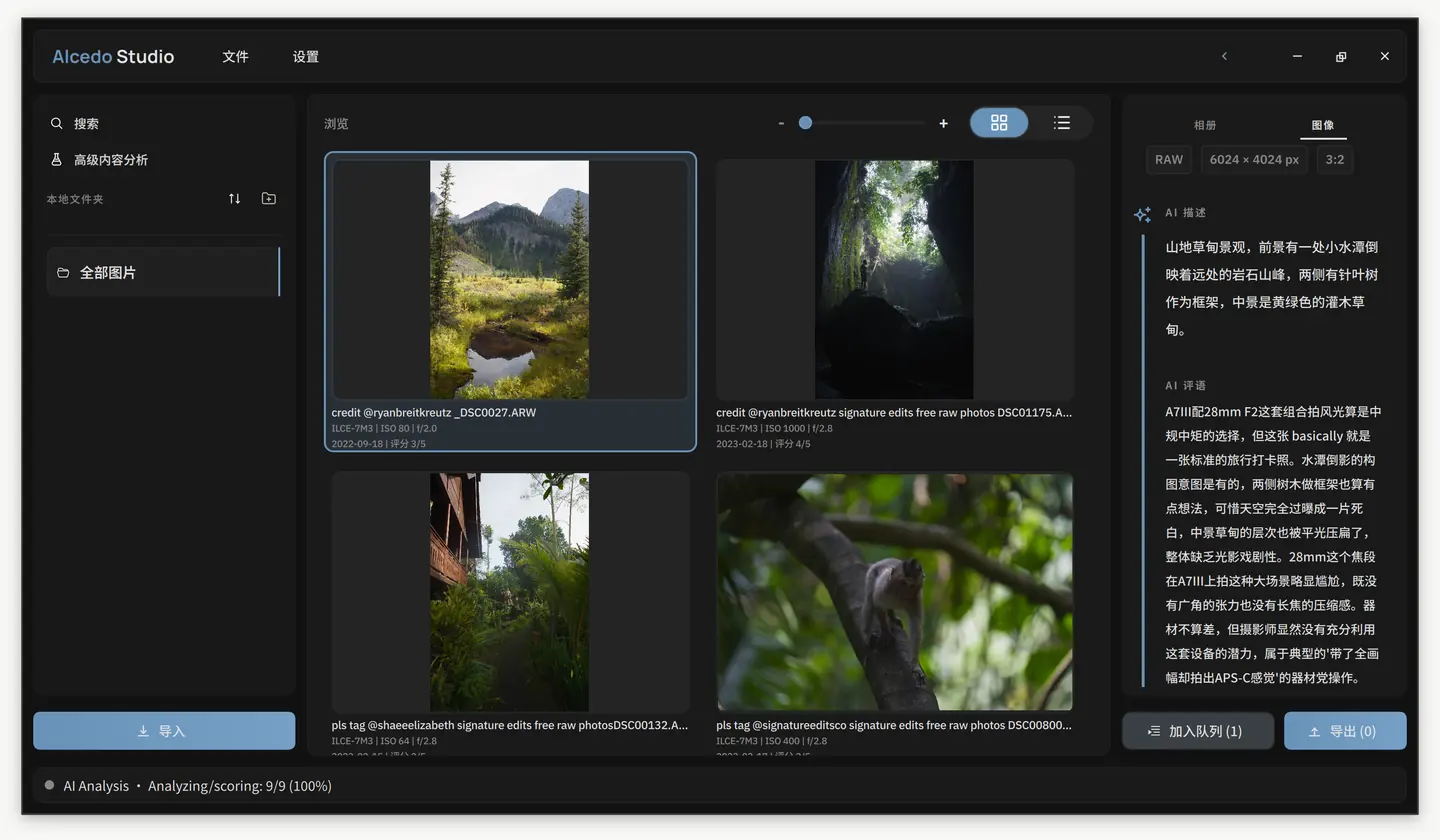
Task: Switch to the 图像 tab
Action: pyautogui.click(x=1323, y=125)
